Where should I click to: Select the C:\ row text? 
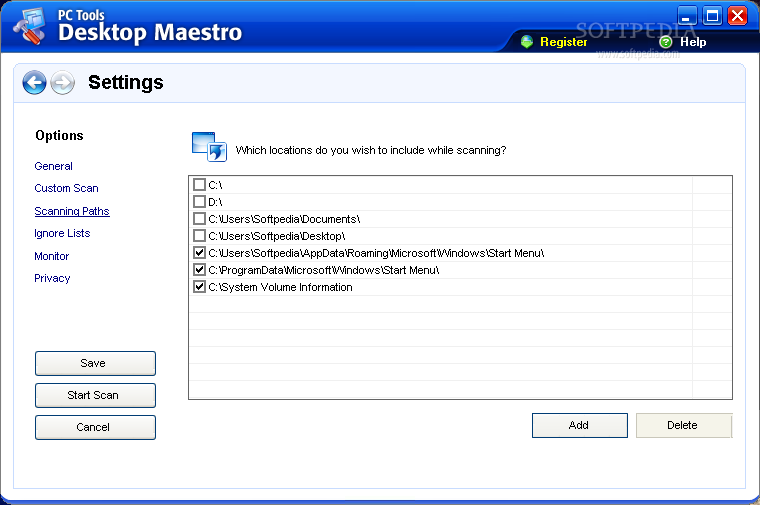pos(215,185)
